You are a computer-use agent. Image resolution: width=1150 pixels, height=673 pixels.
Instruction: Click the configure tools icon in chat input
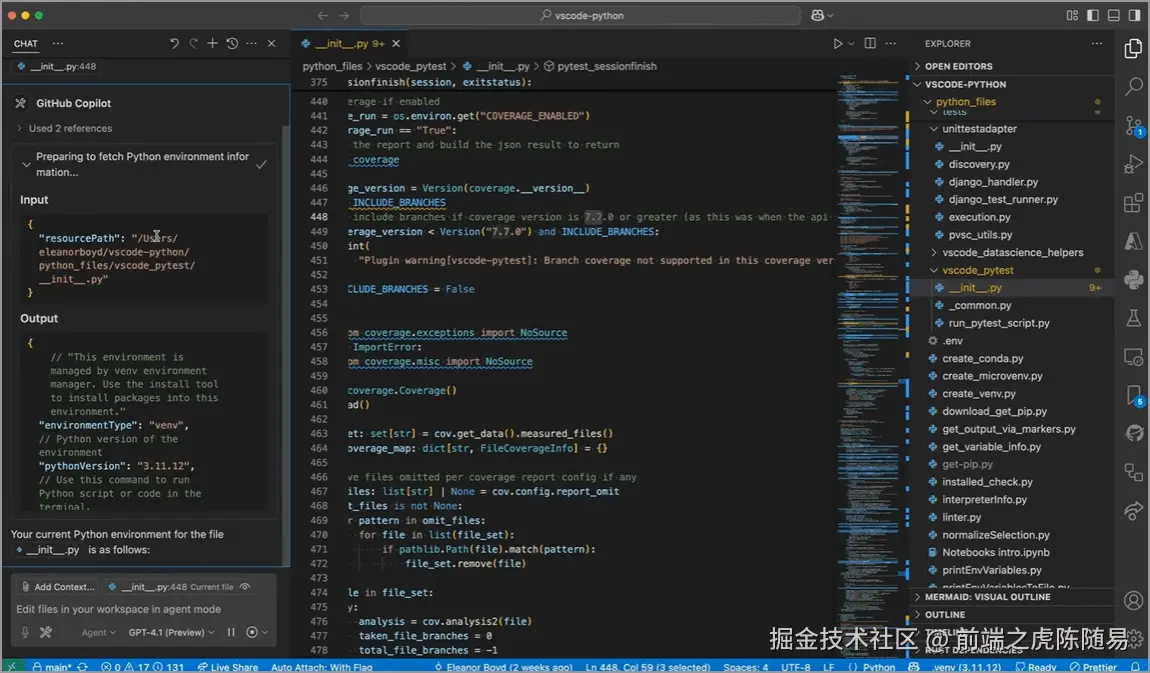pos(45,632)
